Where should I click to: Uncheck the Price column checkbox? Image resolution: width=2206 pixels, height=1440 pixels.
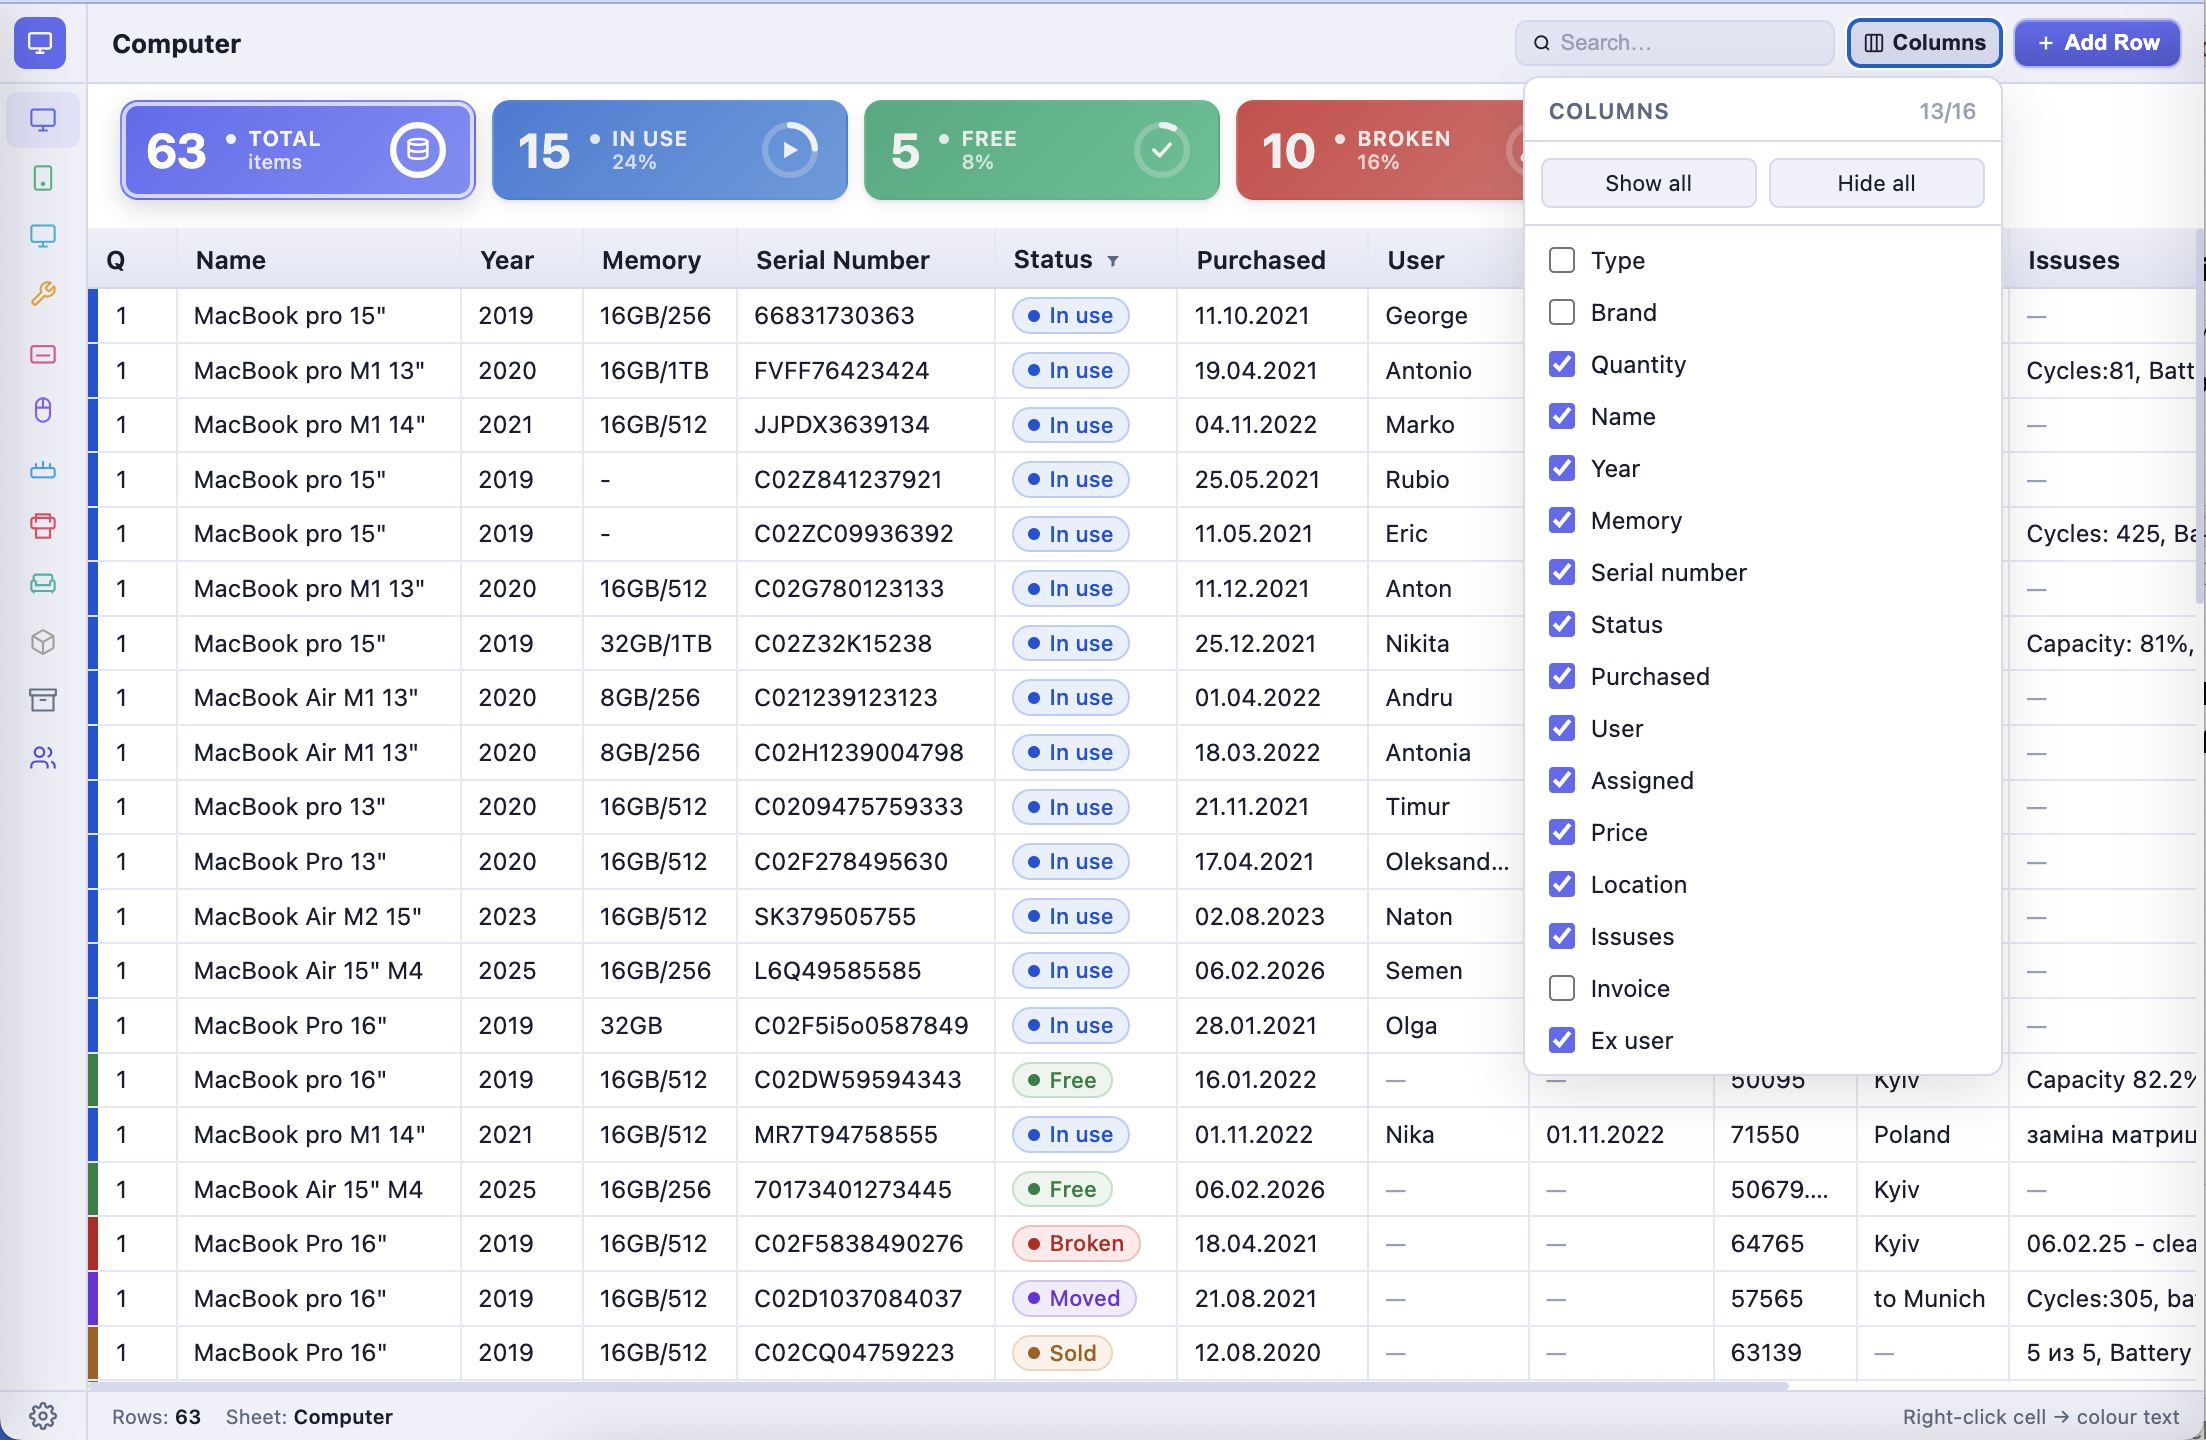[1562, 832]
